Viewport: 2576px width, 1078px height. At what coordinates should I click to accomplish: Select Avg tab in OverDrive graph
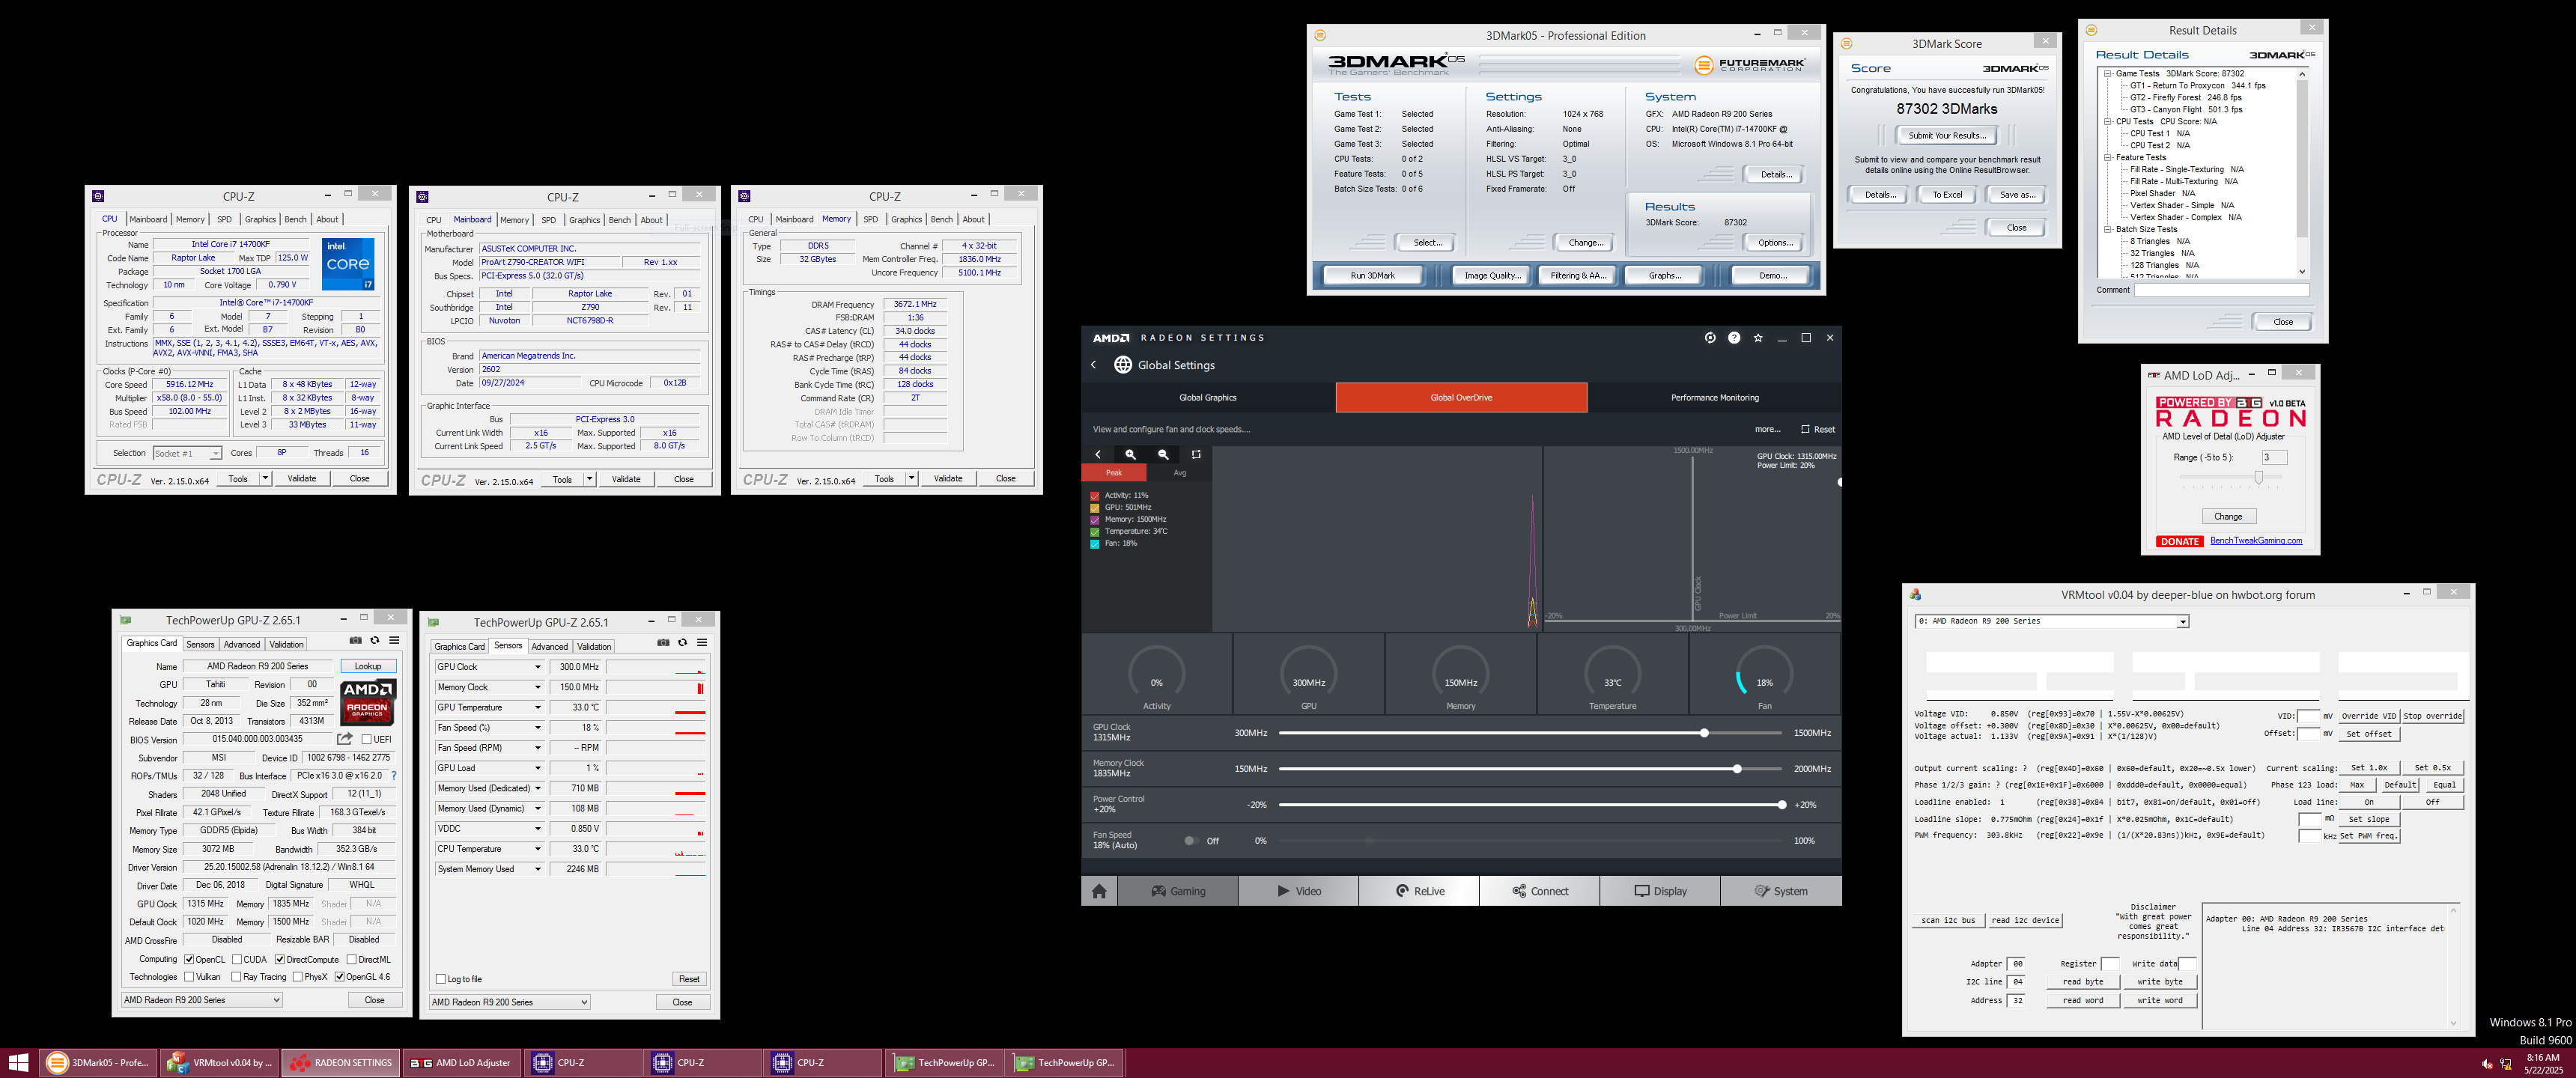click(1180, 473)
